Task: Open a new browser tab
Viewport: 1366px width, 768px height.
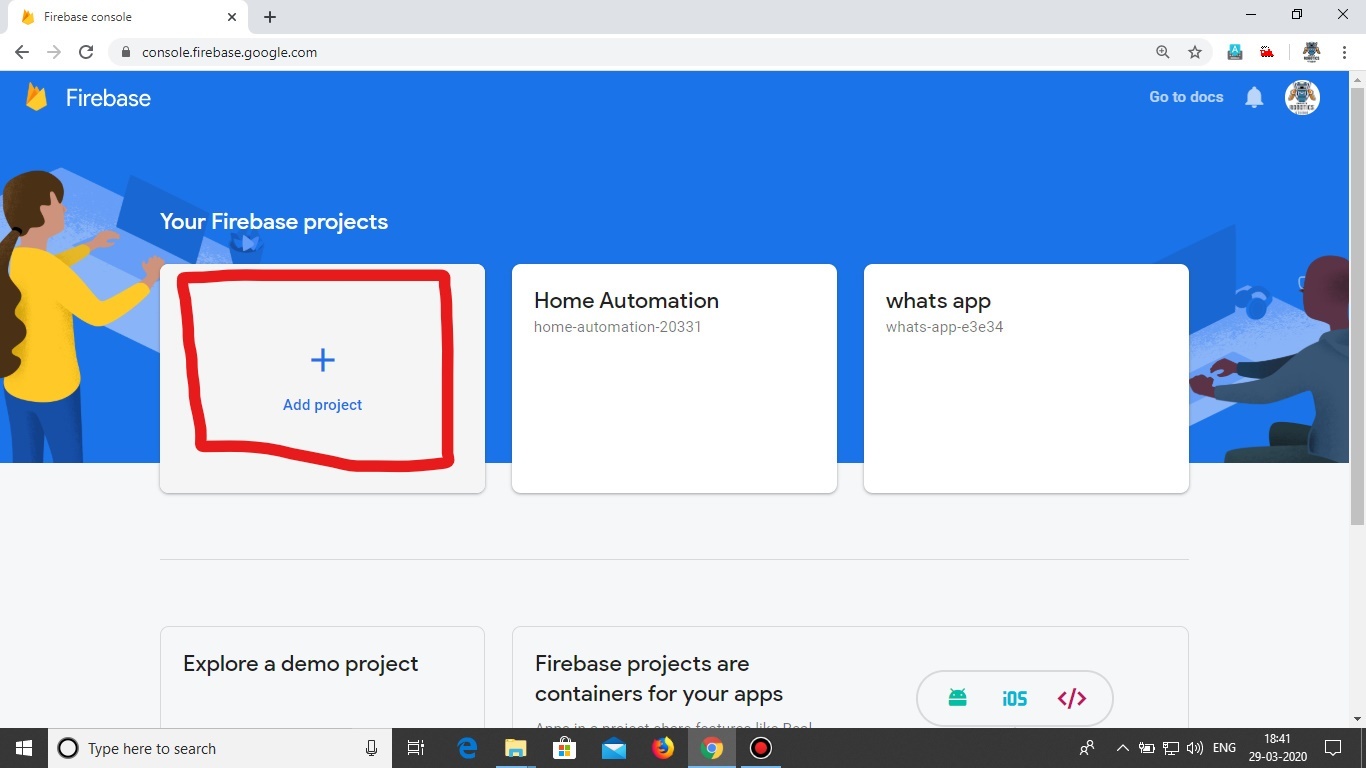Action: pyautogui.click(x=270, y=17)
